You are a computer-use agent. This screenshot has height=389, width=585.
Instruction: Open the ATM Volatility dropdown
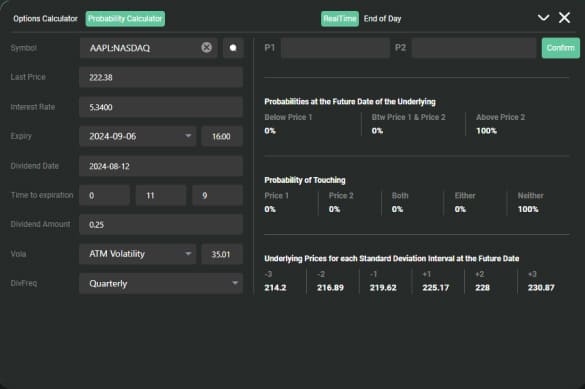coord(137,254)
